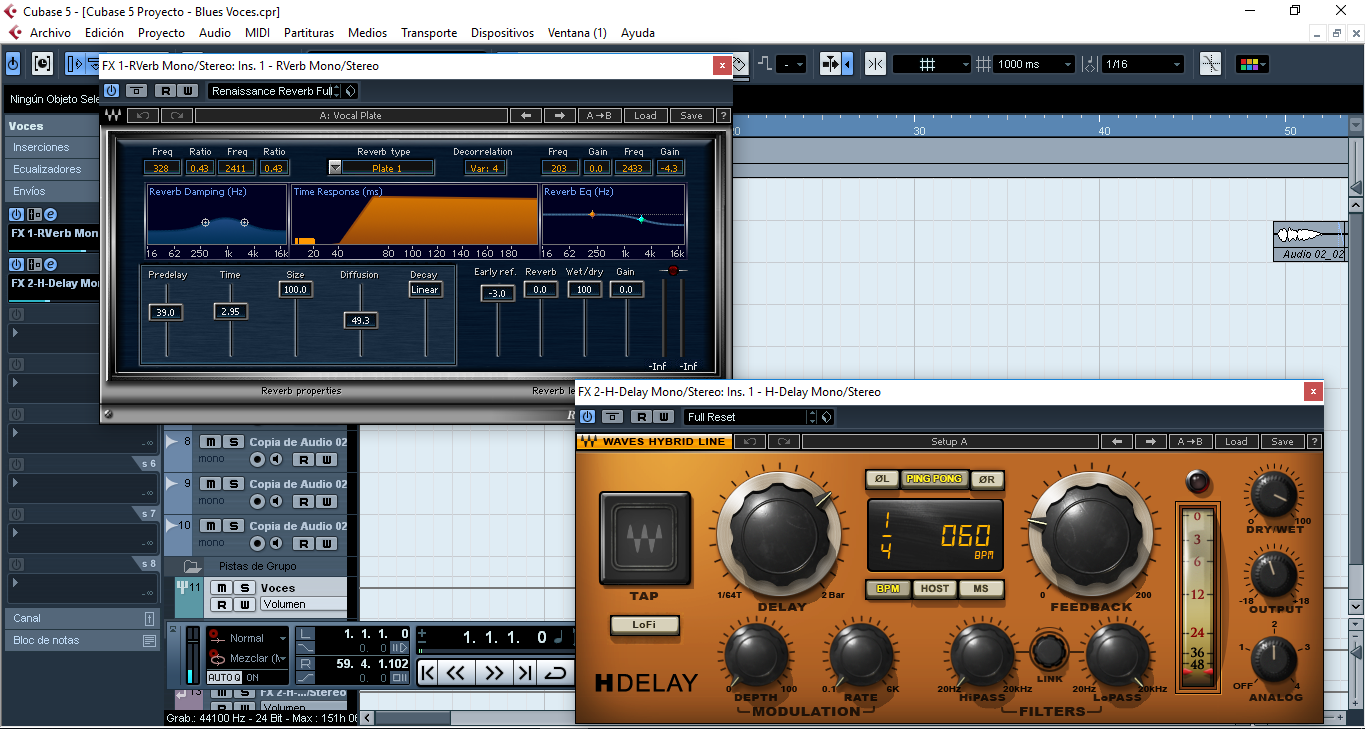1365x729 pixels.
Task: Open preset manager icon beside Renaissance Reverb Full
Action: 351,91
